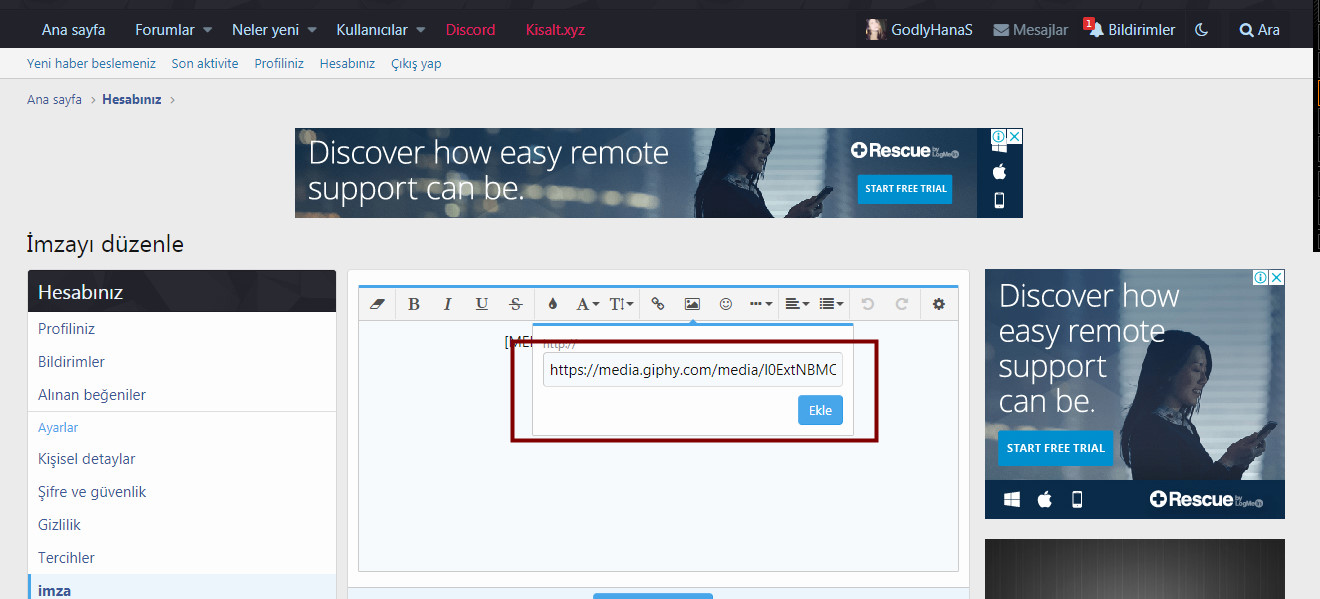The image size is (1320, 599).
Task: Open the list type dropdown
Action: (x=831, y=304)
